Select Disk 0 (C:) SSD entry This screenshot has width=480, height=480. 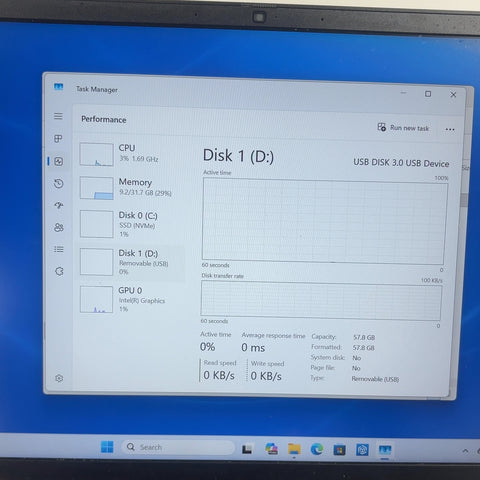click(132, 224)
